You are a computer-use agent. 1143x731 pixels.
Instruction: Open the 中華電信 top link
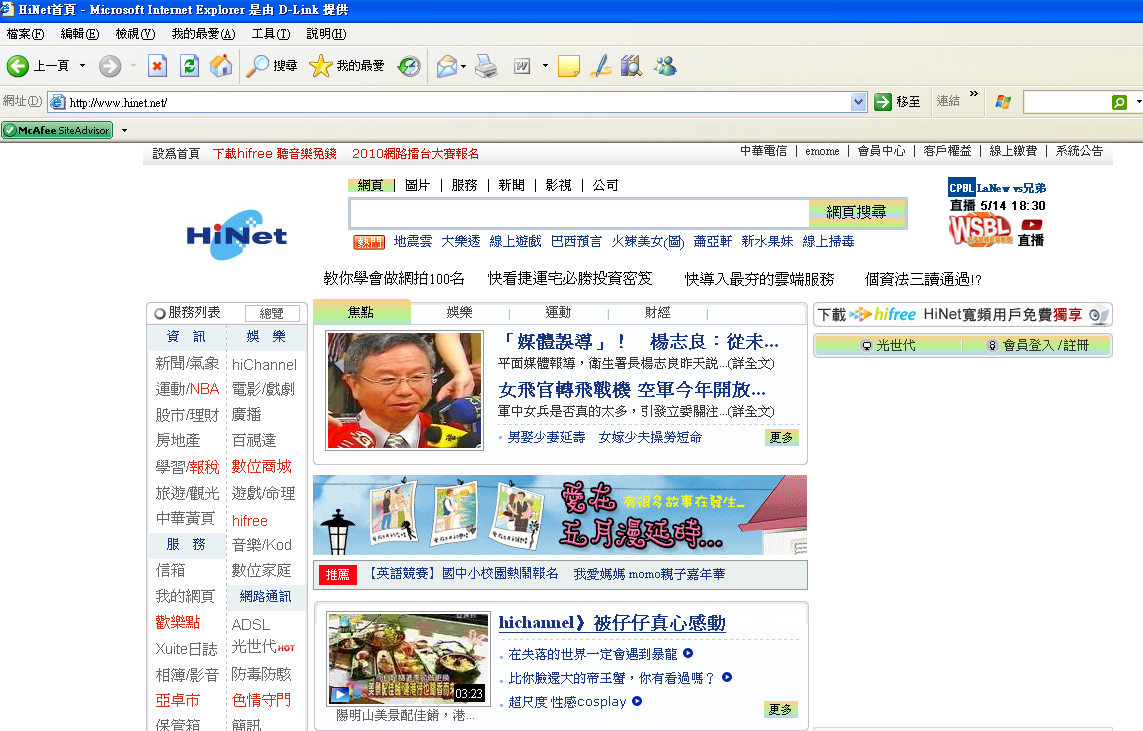click(x=764, y=151)
